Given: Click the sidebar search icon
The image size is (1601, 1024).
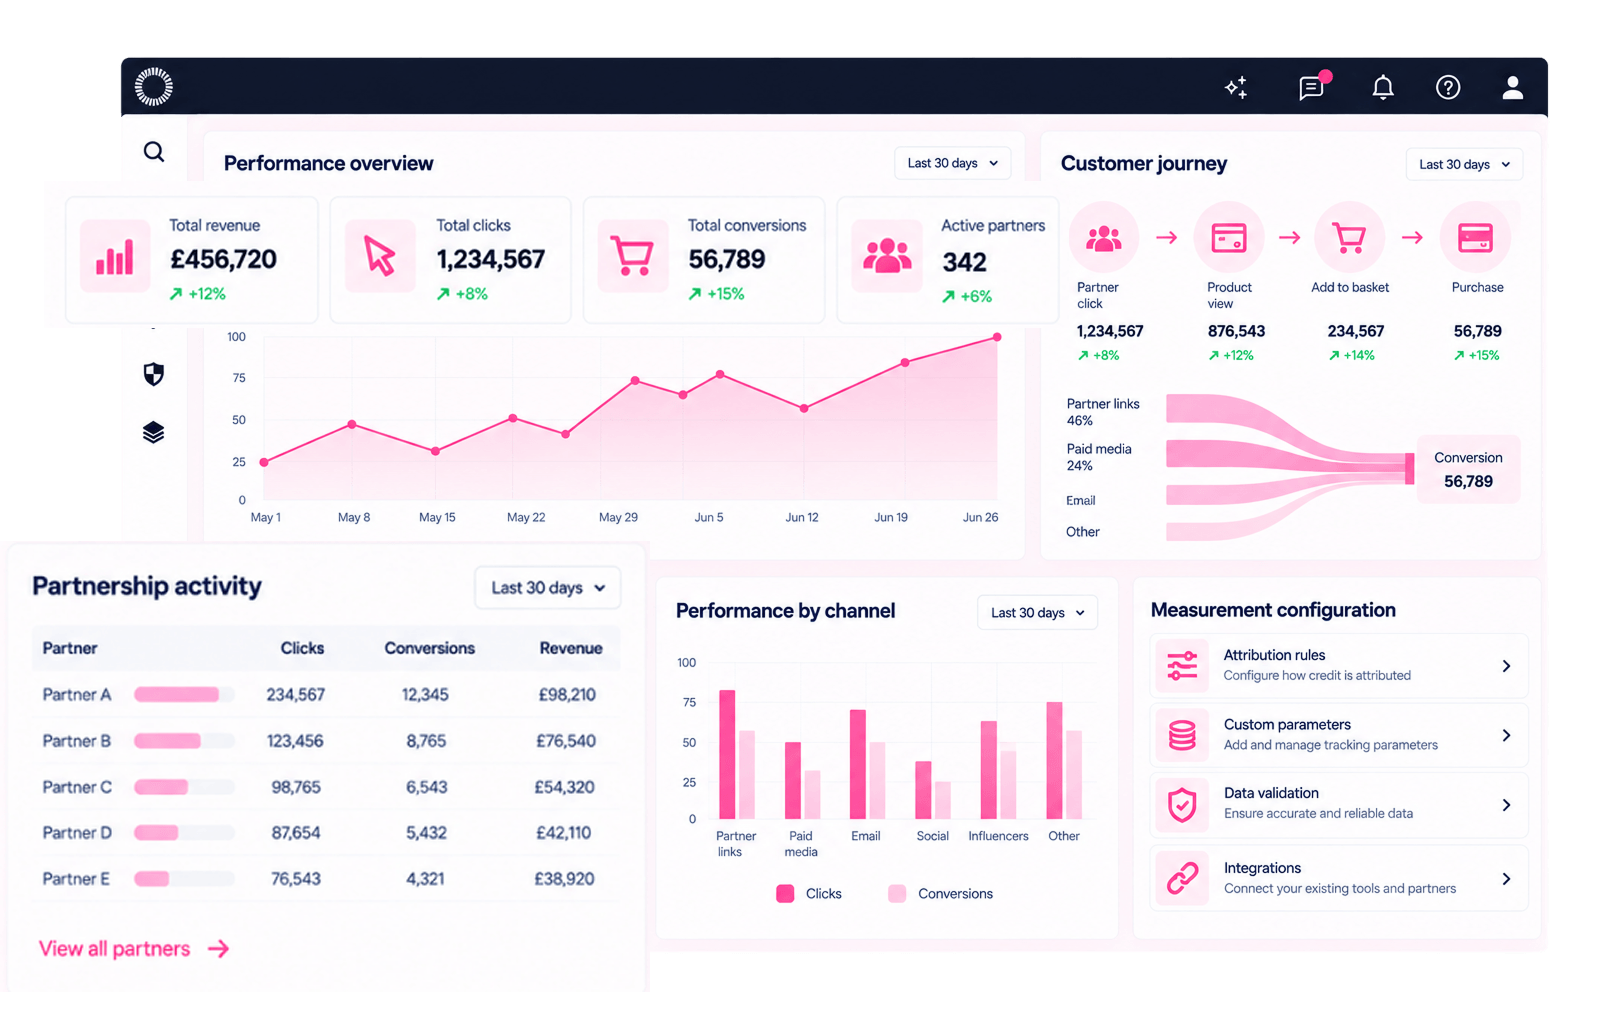Looking at the screenshot, I should click(154, 152).
